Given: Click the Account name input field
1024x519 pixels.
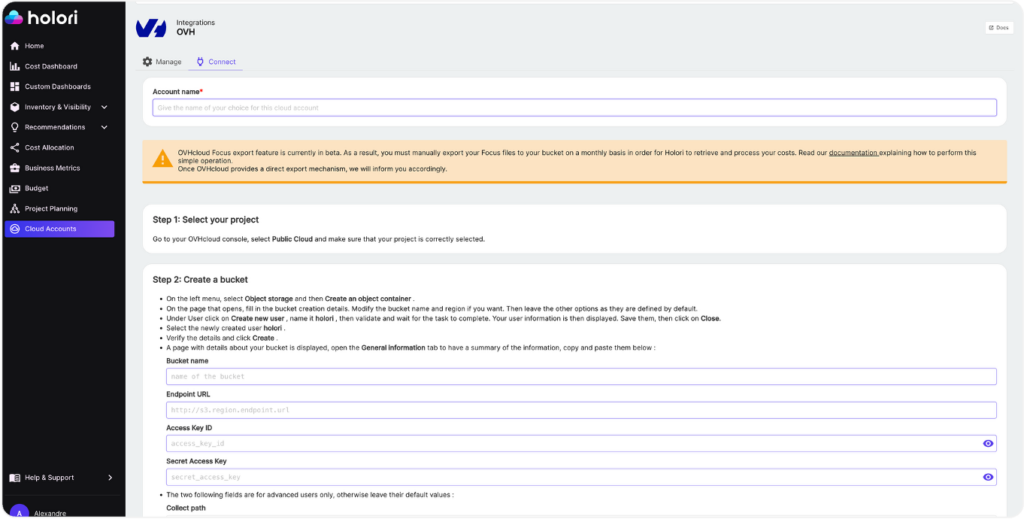Looking at the screenshot, I should pyautogui.click(x=574, y=108).
